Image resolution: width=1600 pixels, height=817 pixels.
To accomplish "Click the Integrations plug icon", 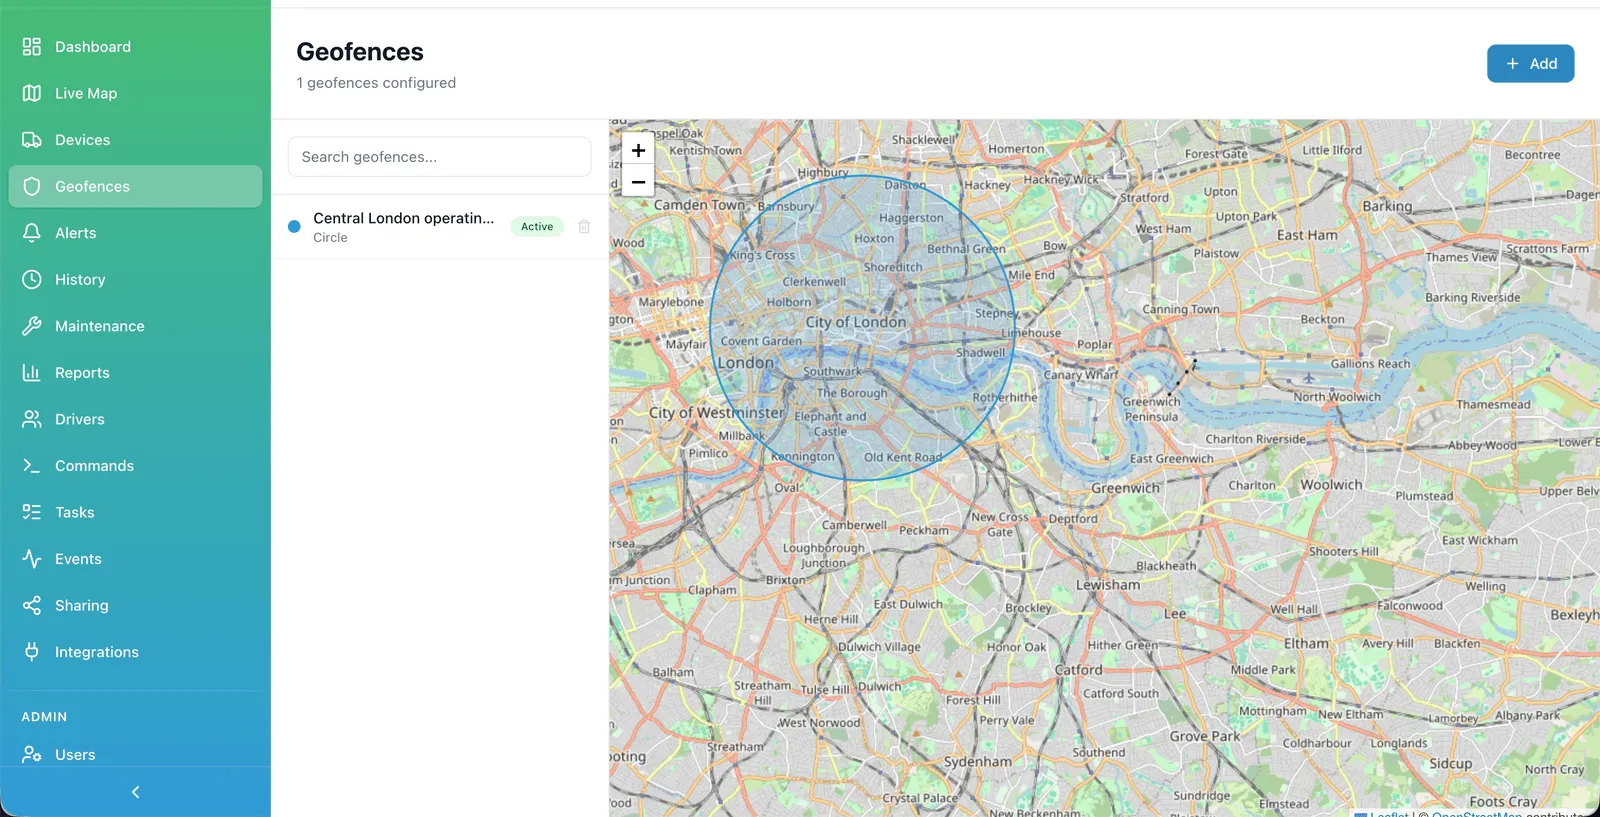I will point(32,652).
